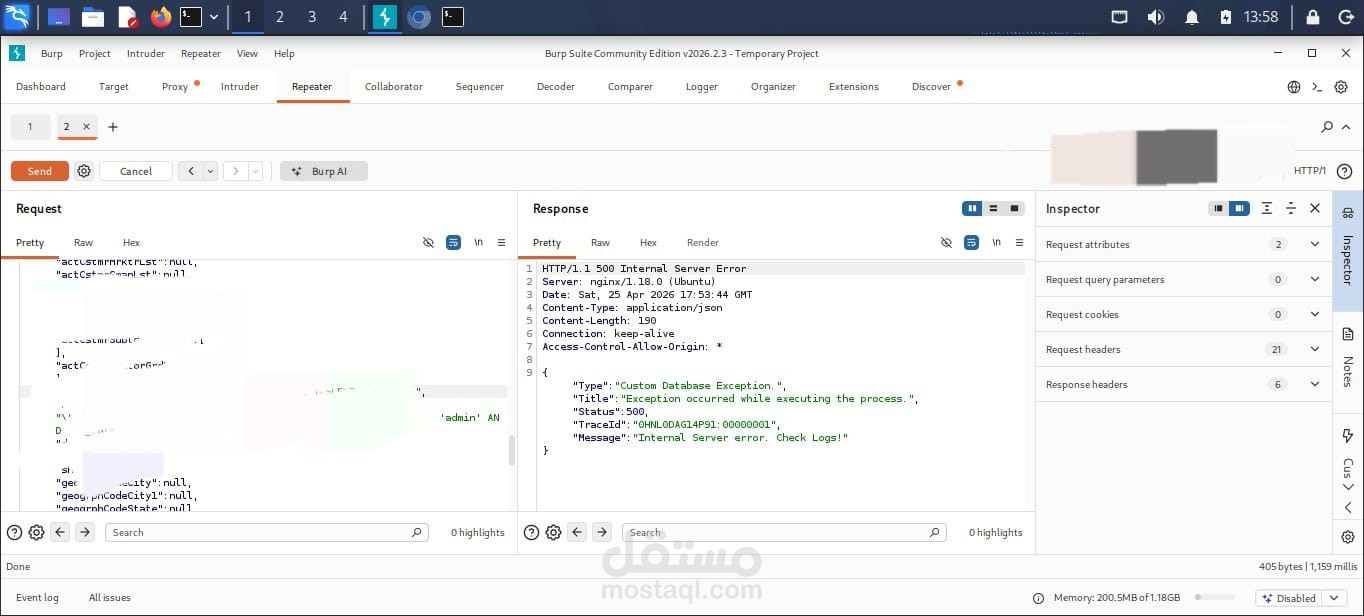Image resolution: width=1364 pixels, height=616 pixels.
Task: Open the Repeater menu in menu bar
Action: click(x=201, y=53)
